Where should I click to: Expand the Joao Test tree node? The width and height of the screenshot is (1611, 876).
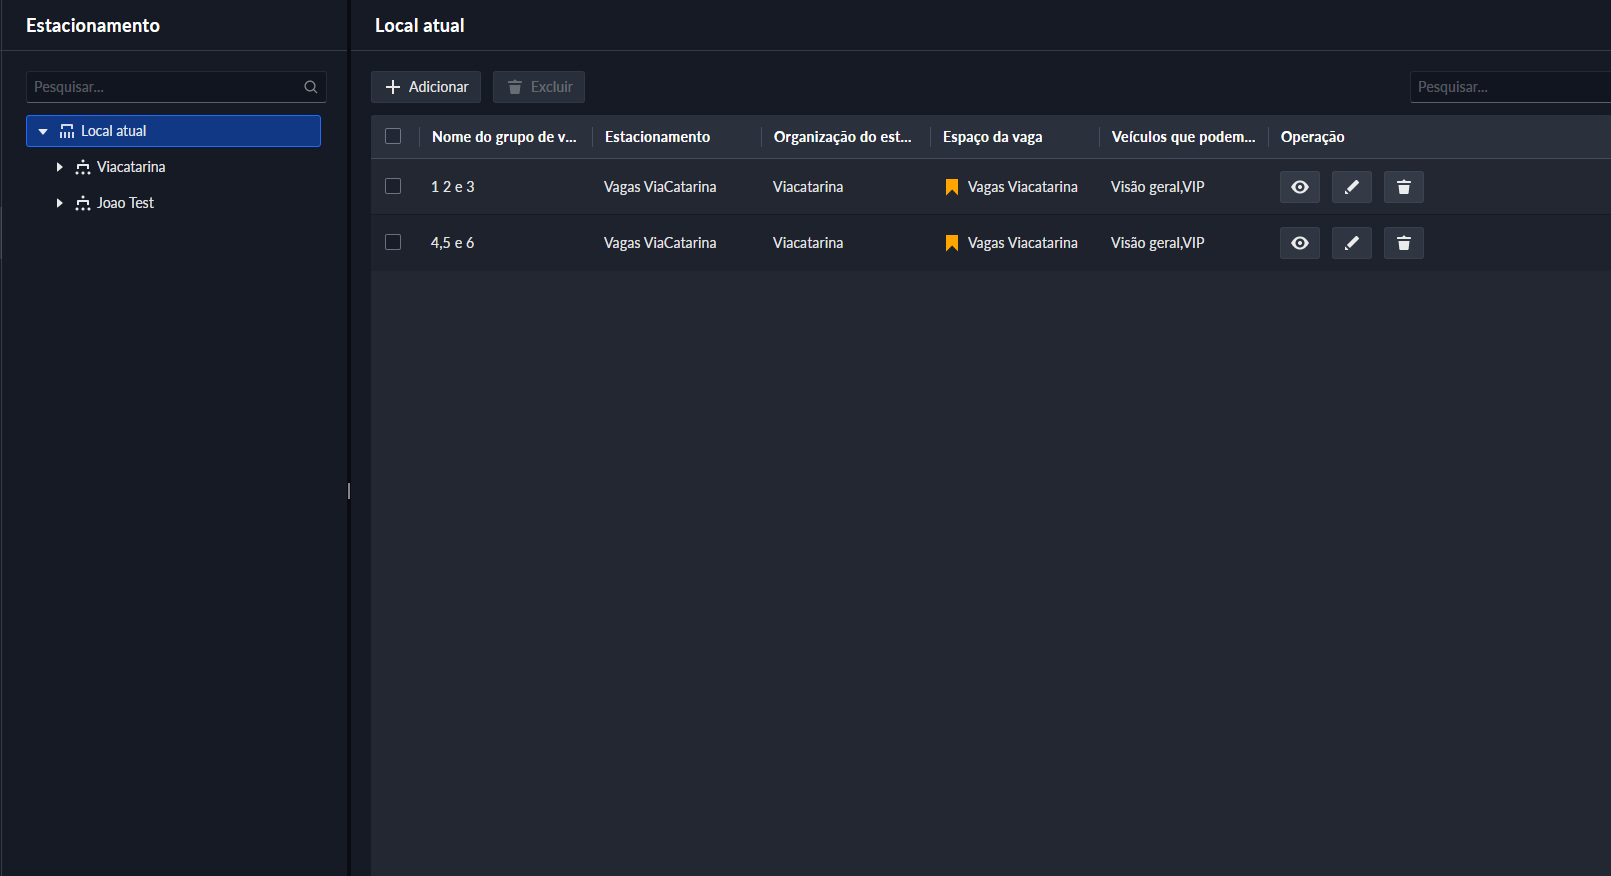click(60, 203)
